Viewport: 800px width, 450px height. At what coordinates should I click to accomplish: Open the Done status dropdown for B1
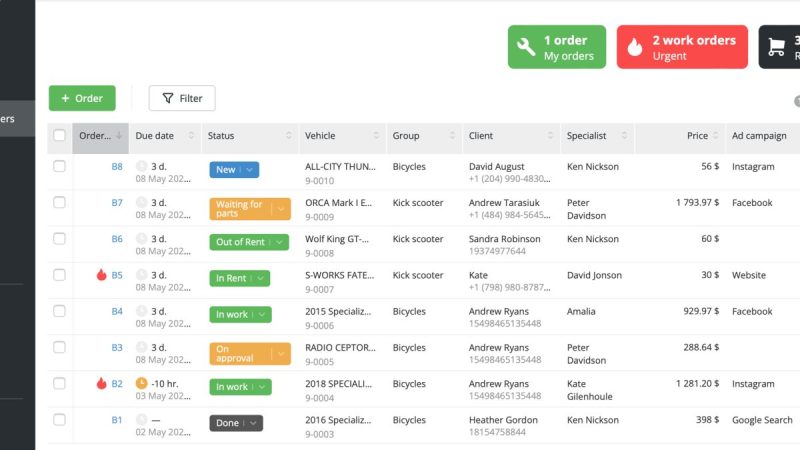coord(236,423)
